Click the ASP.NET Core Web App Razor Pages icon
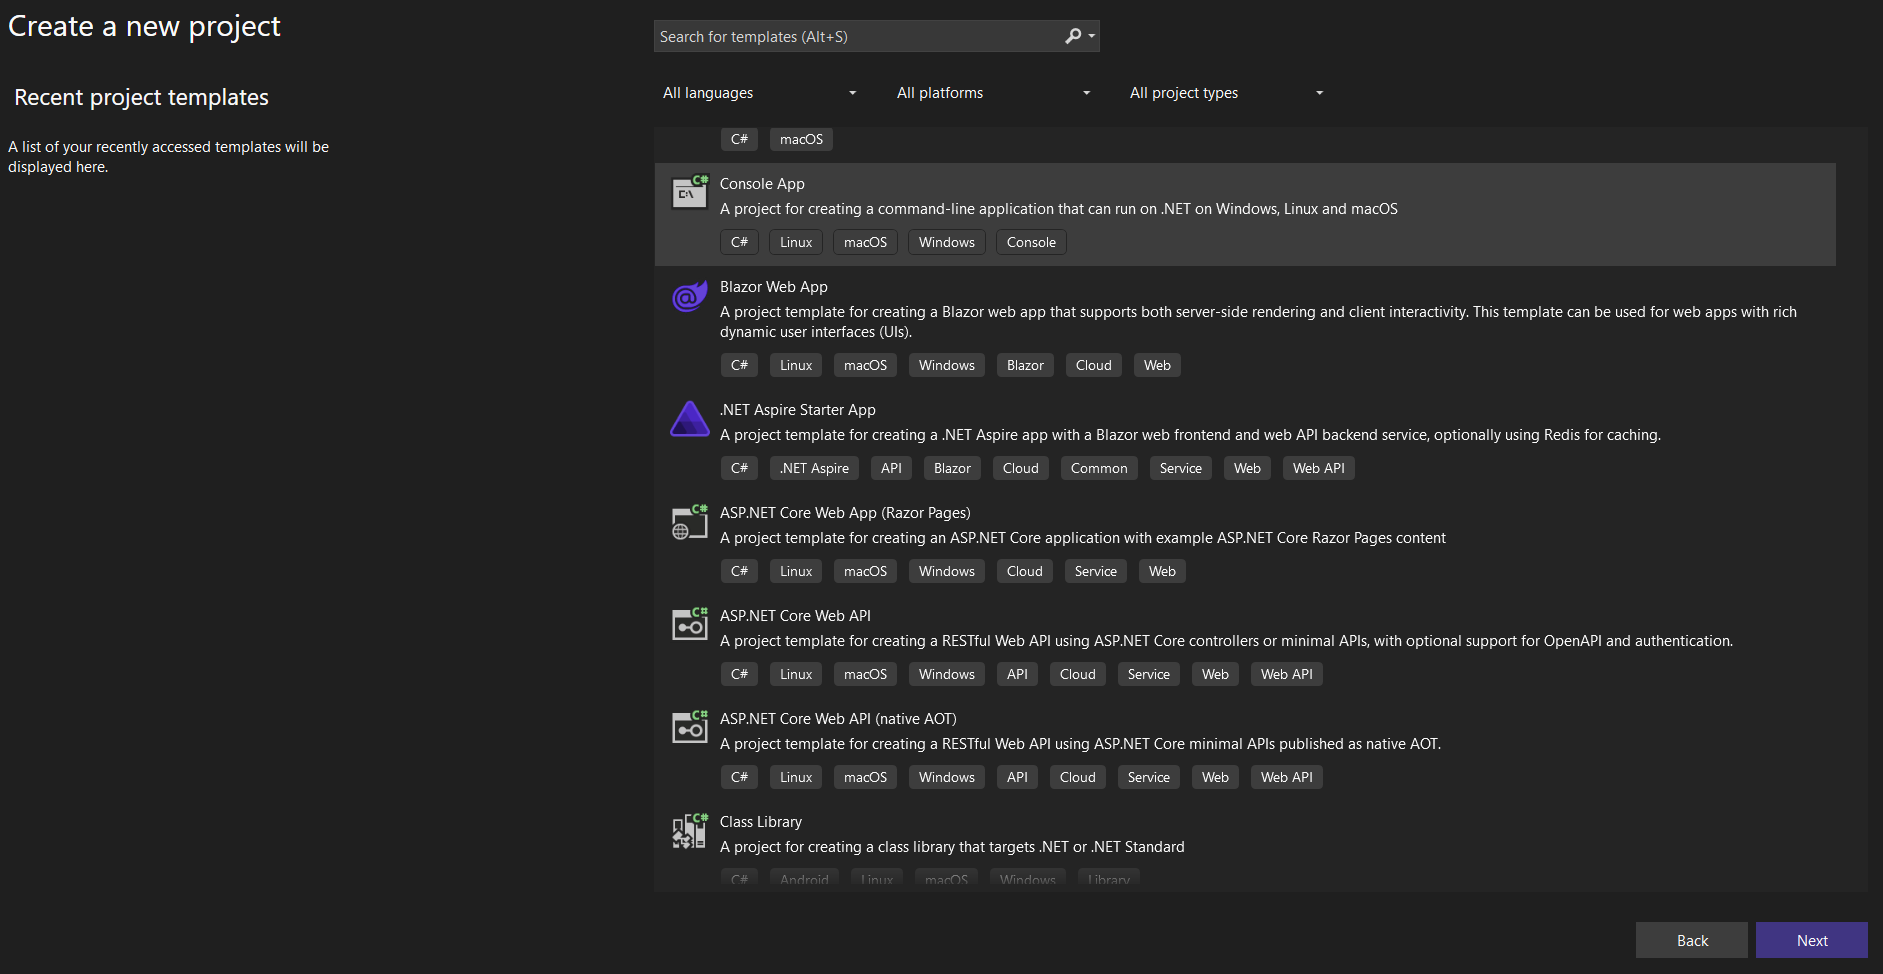Viewport: 1883px width, 974px height. 690,522
